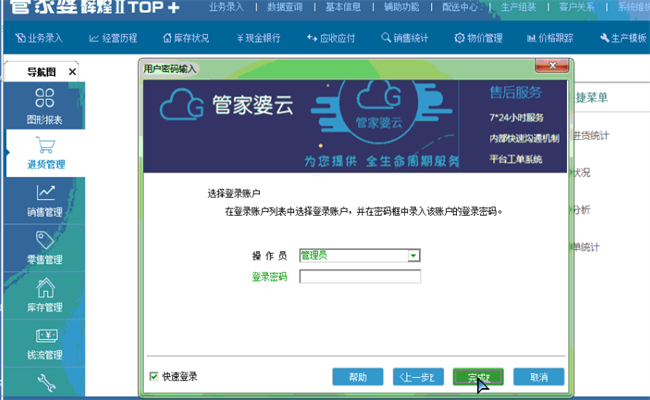Open the 辅助功能 menu
Viewport: 650px width, 400px height.
tap(401, 7)
